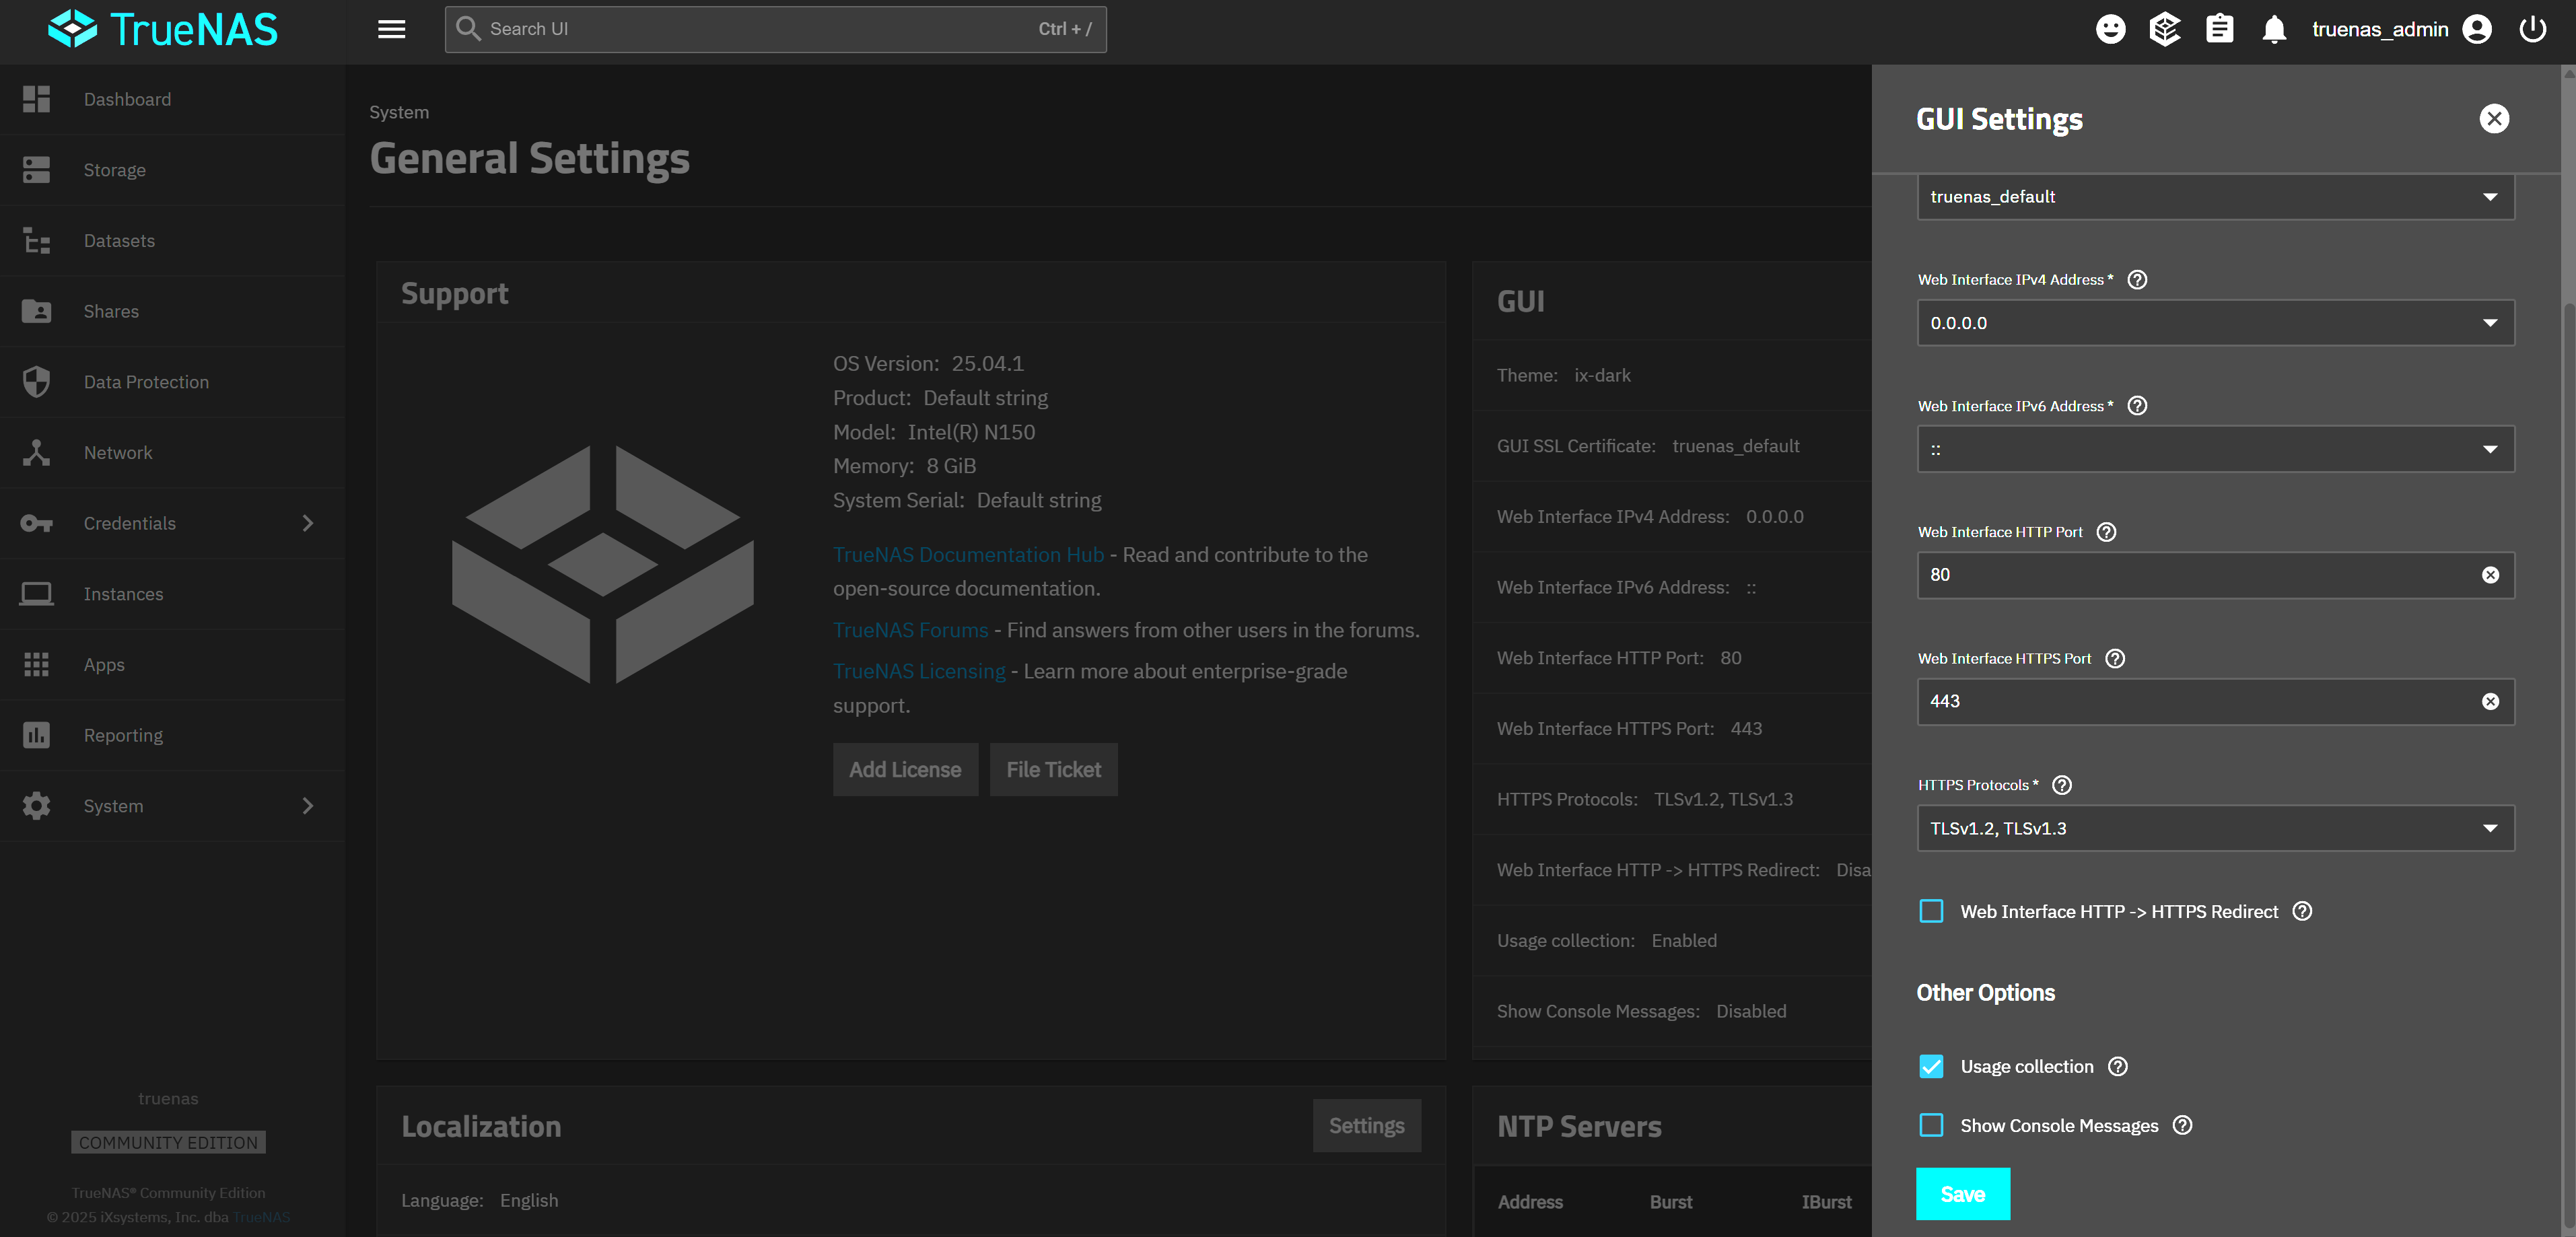Image resolution: width=2576 pixels, height=1237 pixels.
Task: Open the alerts bell icon
Action: (2274, 29)
